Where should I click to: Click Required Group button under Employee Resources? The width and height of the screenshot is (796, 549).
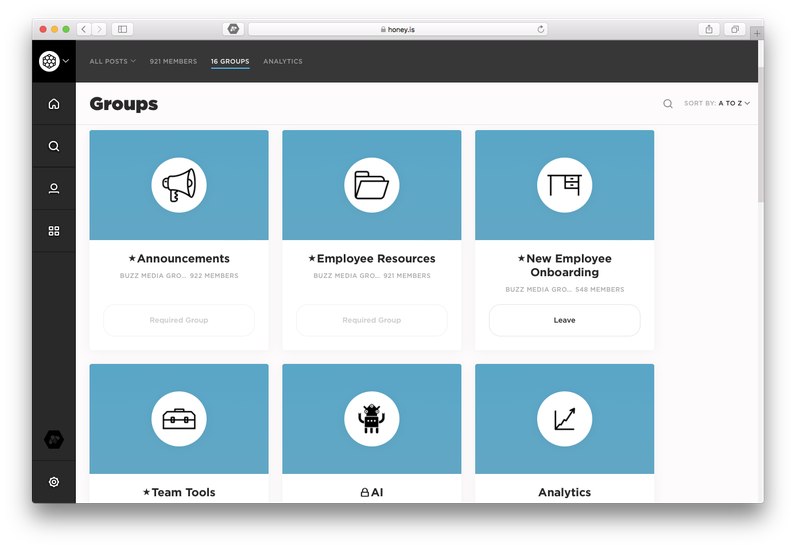pos(372,320)
